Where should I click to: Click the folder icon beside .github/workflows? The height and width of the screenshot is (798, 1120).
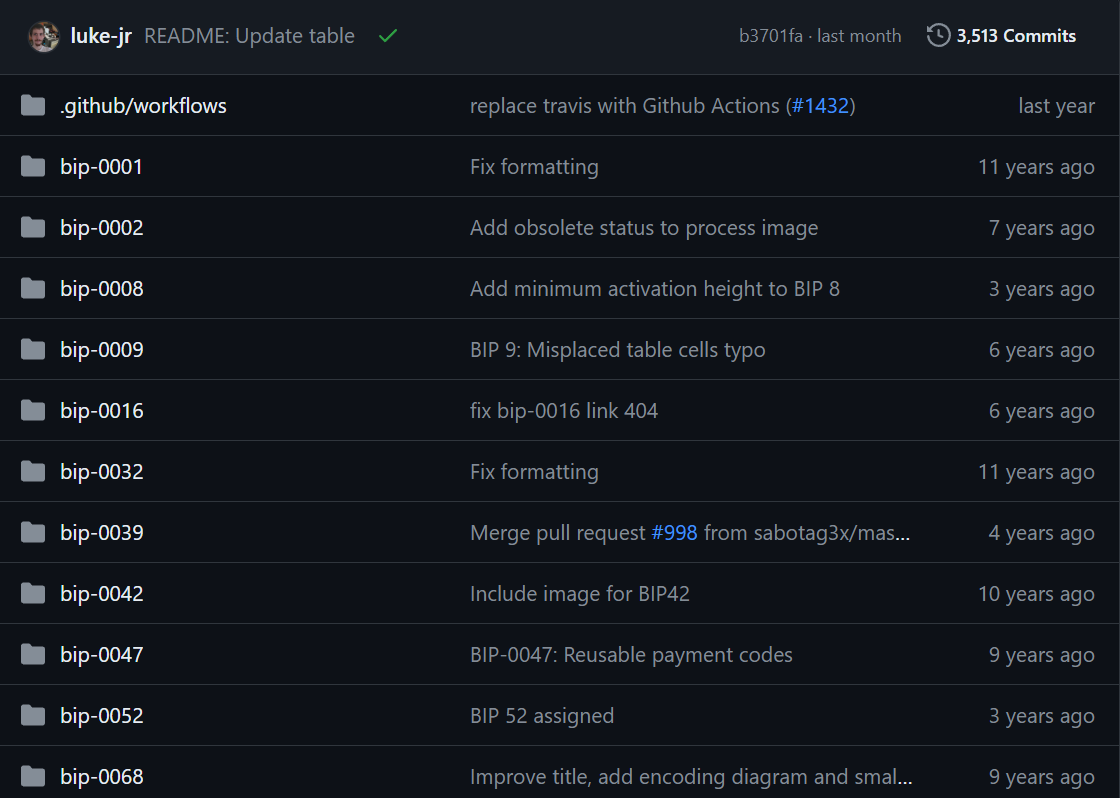click(x=33, y=106)
